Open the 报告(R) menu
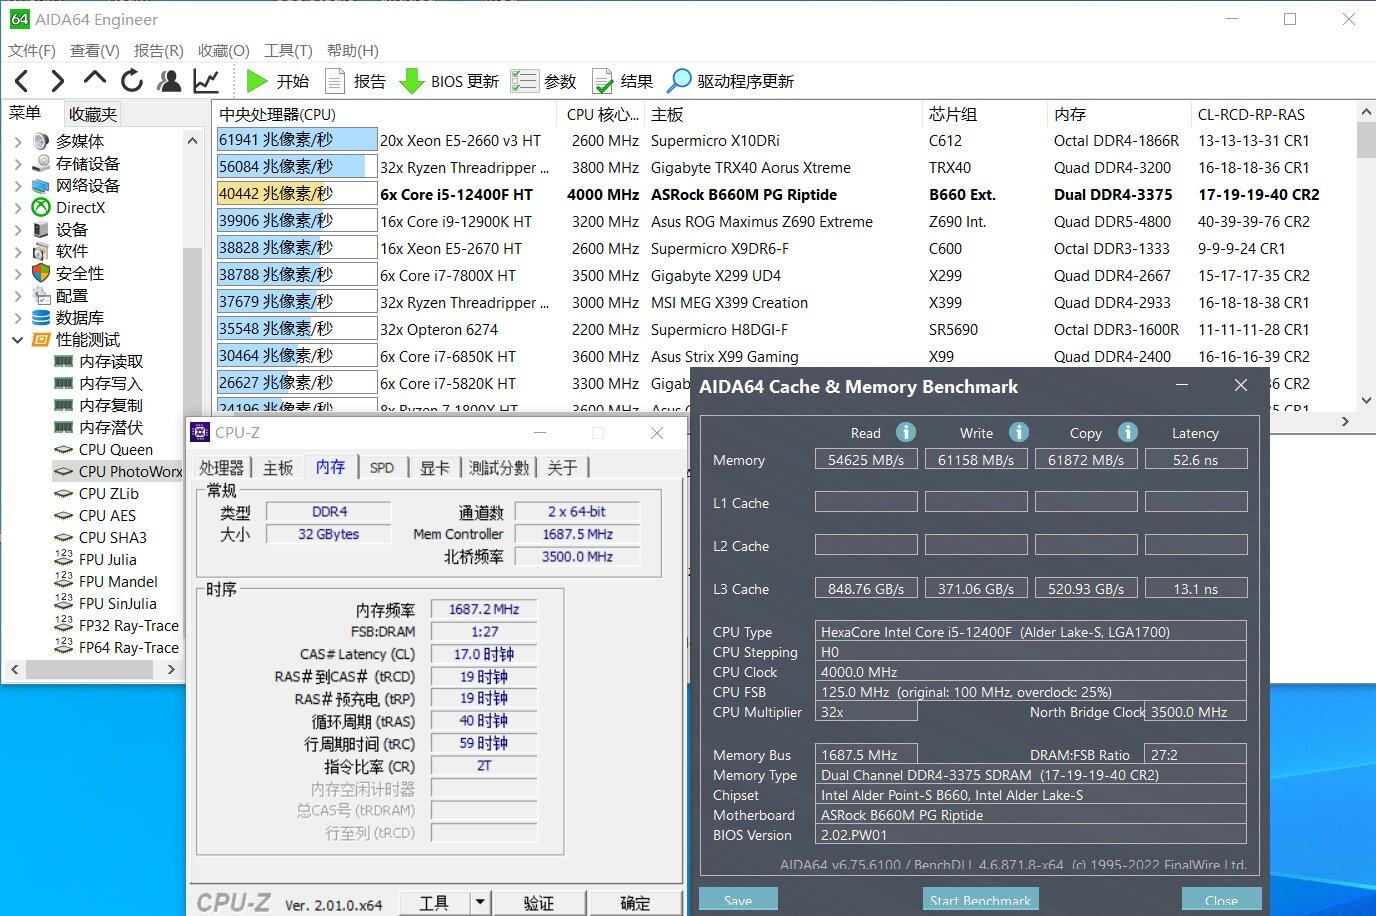This screenshot has height=916, width=1376. coord(158,50)
